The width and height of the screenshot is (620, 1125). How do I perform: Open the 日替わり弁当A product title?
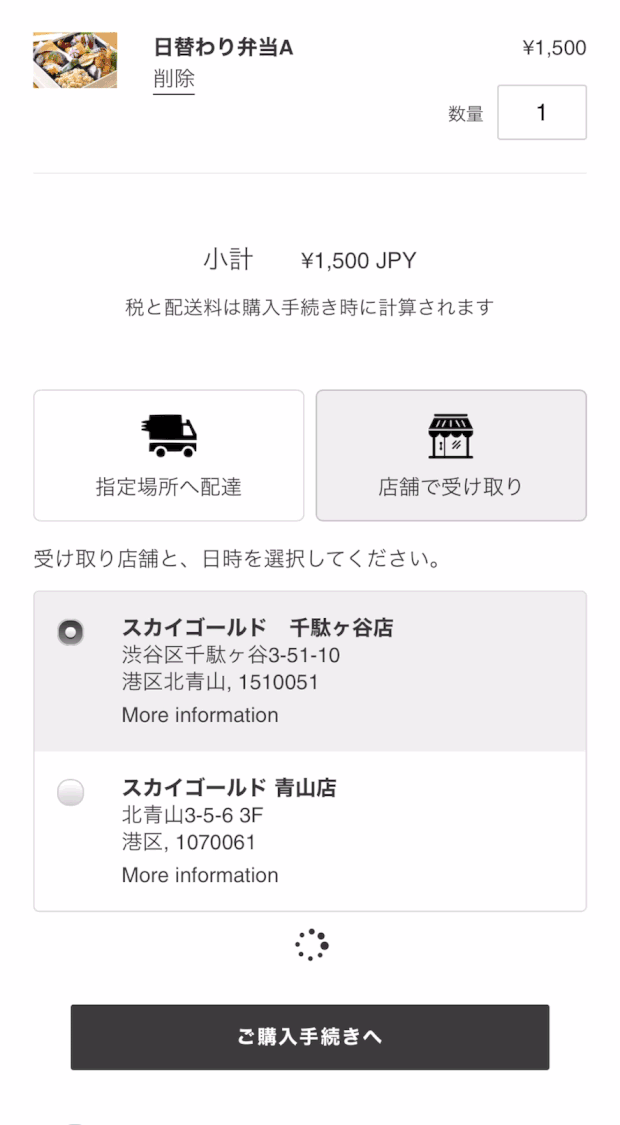[x=223, y=48]
